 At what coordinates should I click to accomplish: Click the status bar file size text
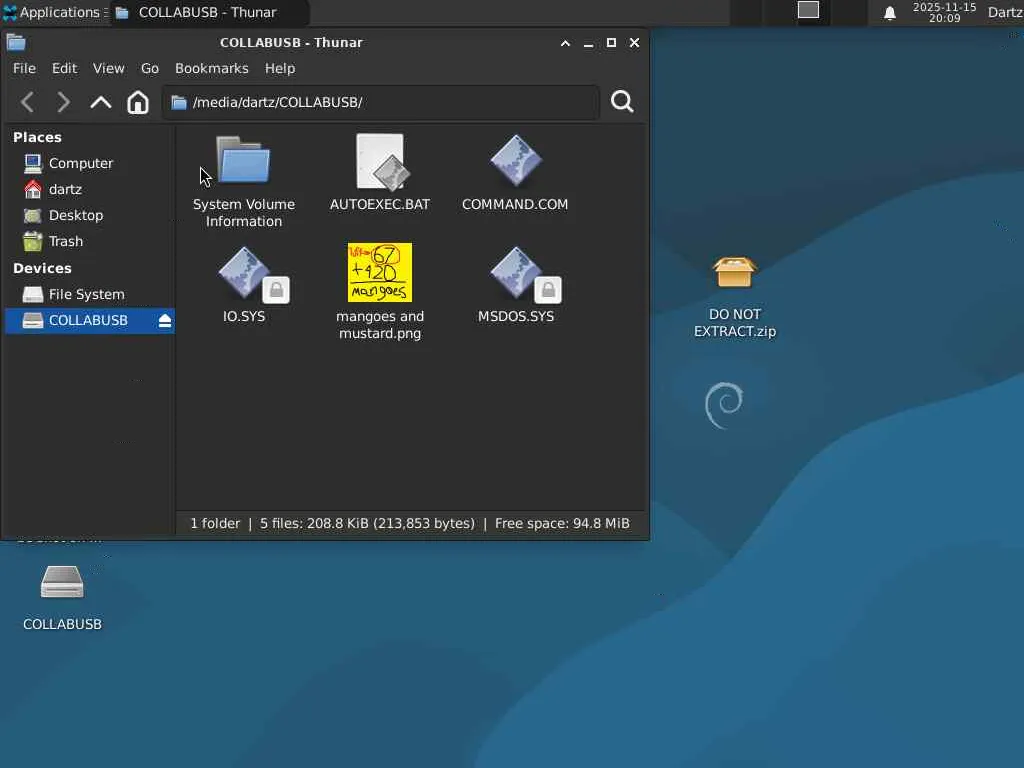(367, 524)
